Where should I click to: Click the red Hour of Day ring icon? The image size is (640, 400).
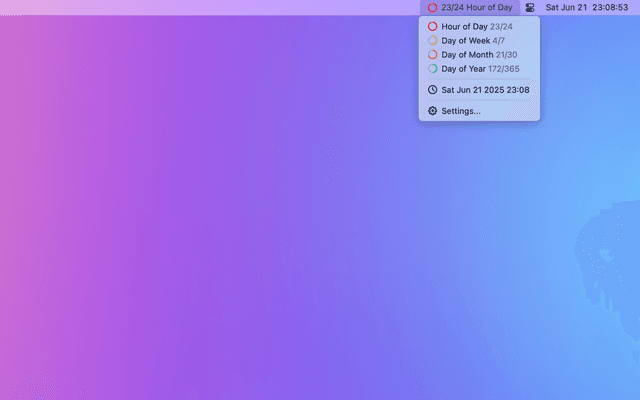433,26
